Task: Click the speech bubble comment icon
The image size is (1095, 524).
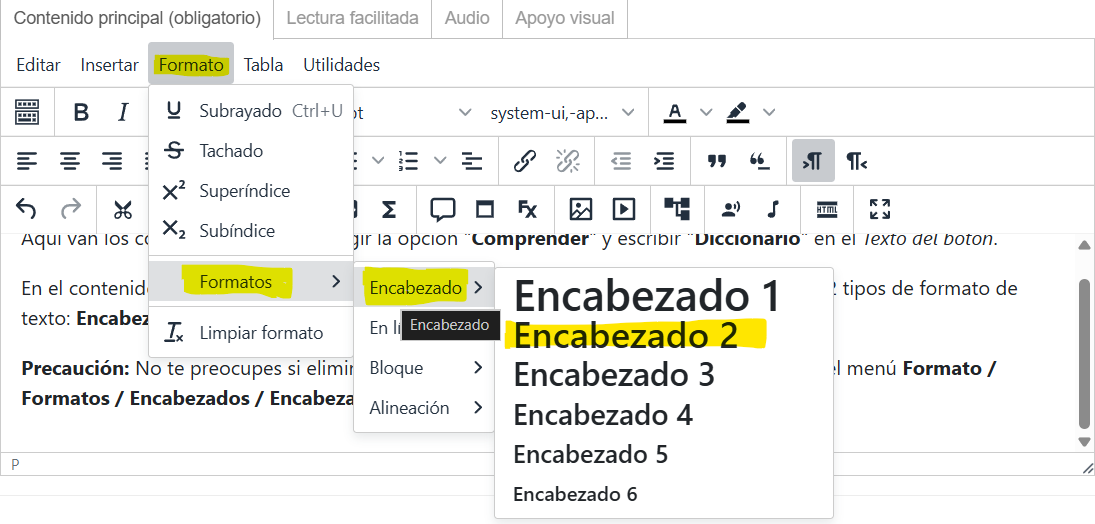Action: (443, 210)
